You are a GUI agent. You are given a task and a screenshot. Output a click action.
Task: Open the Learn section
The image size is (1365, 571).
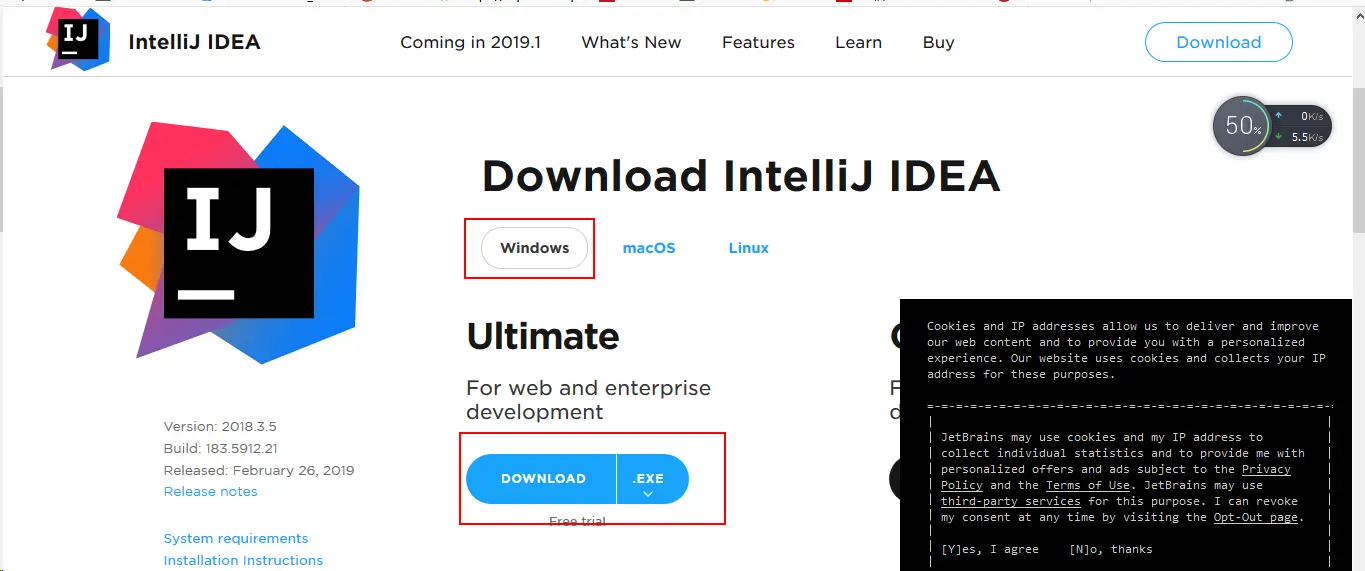858,42
